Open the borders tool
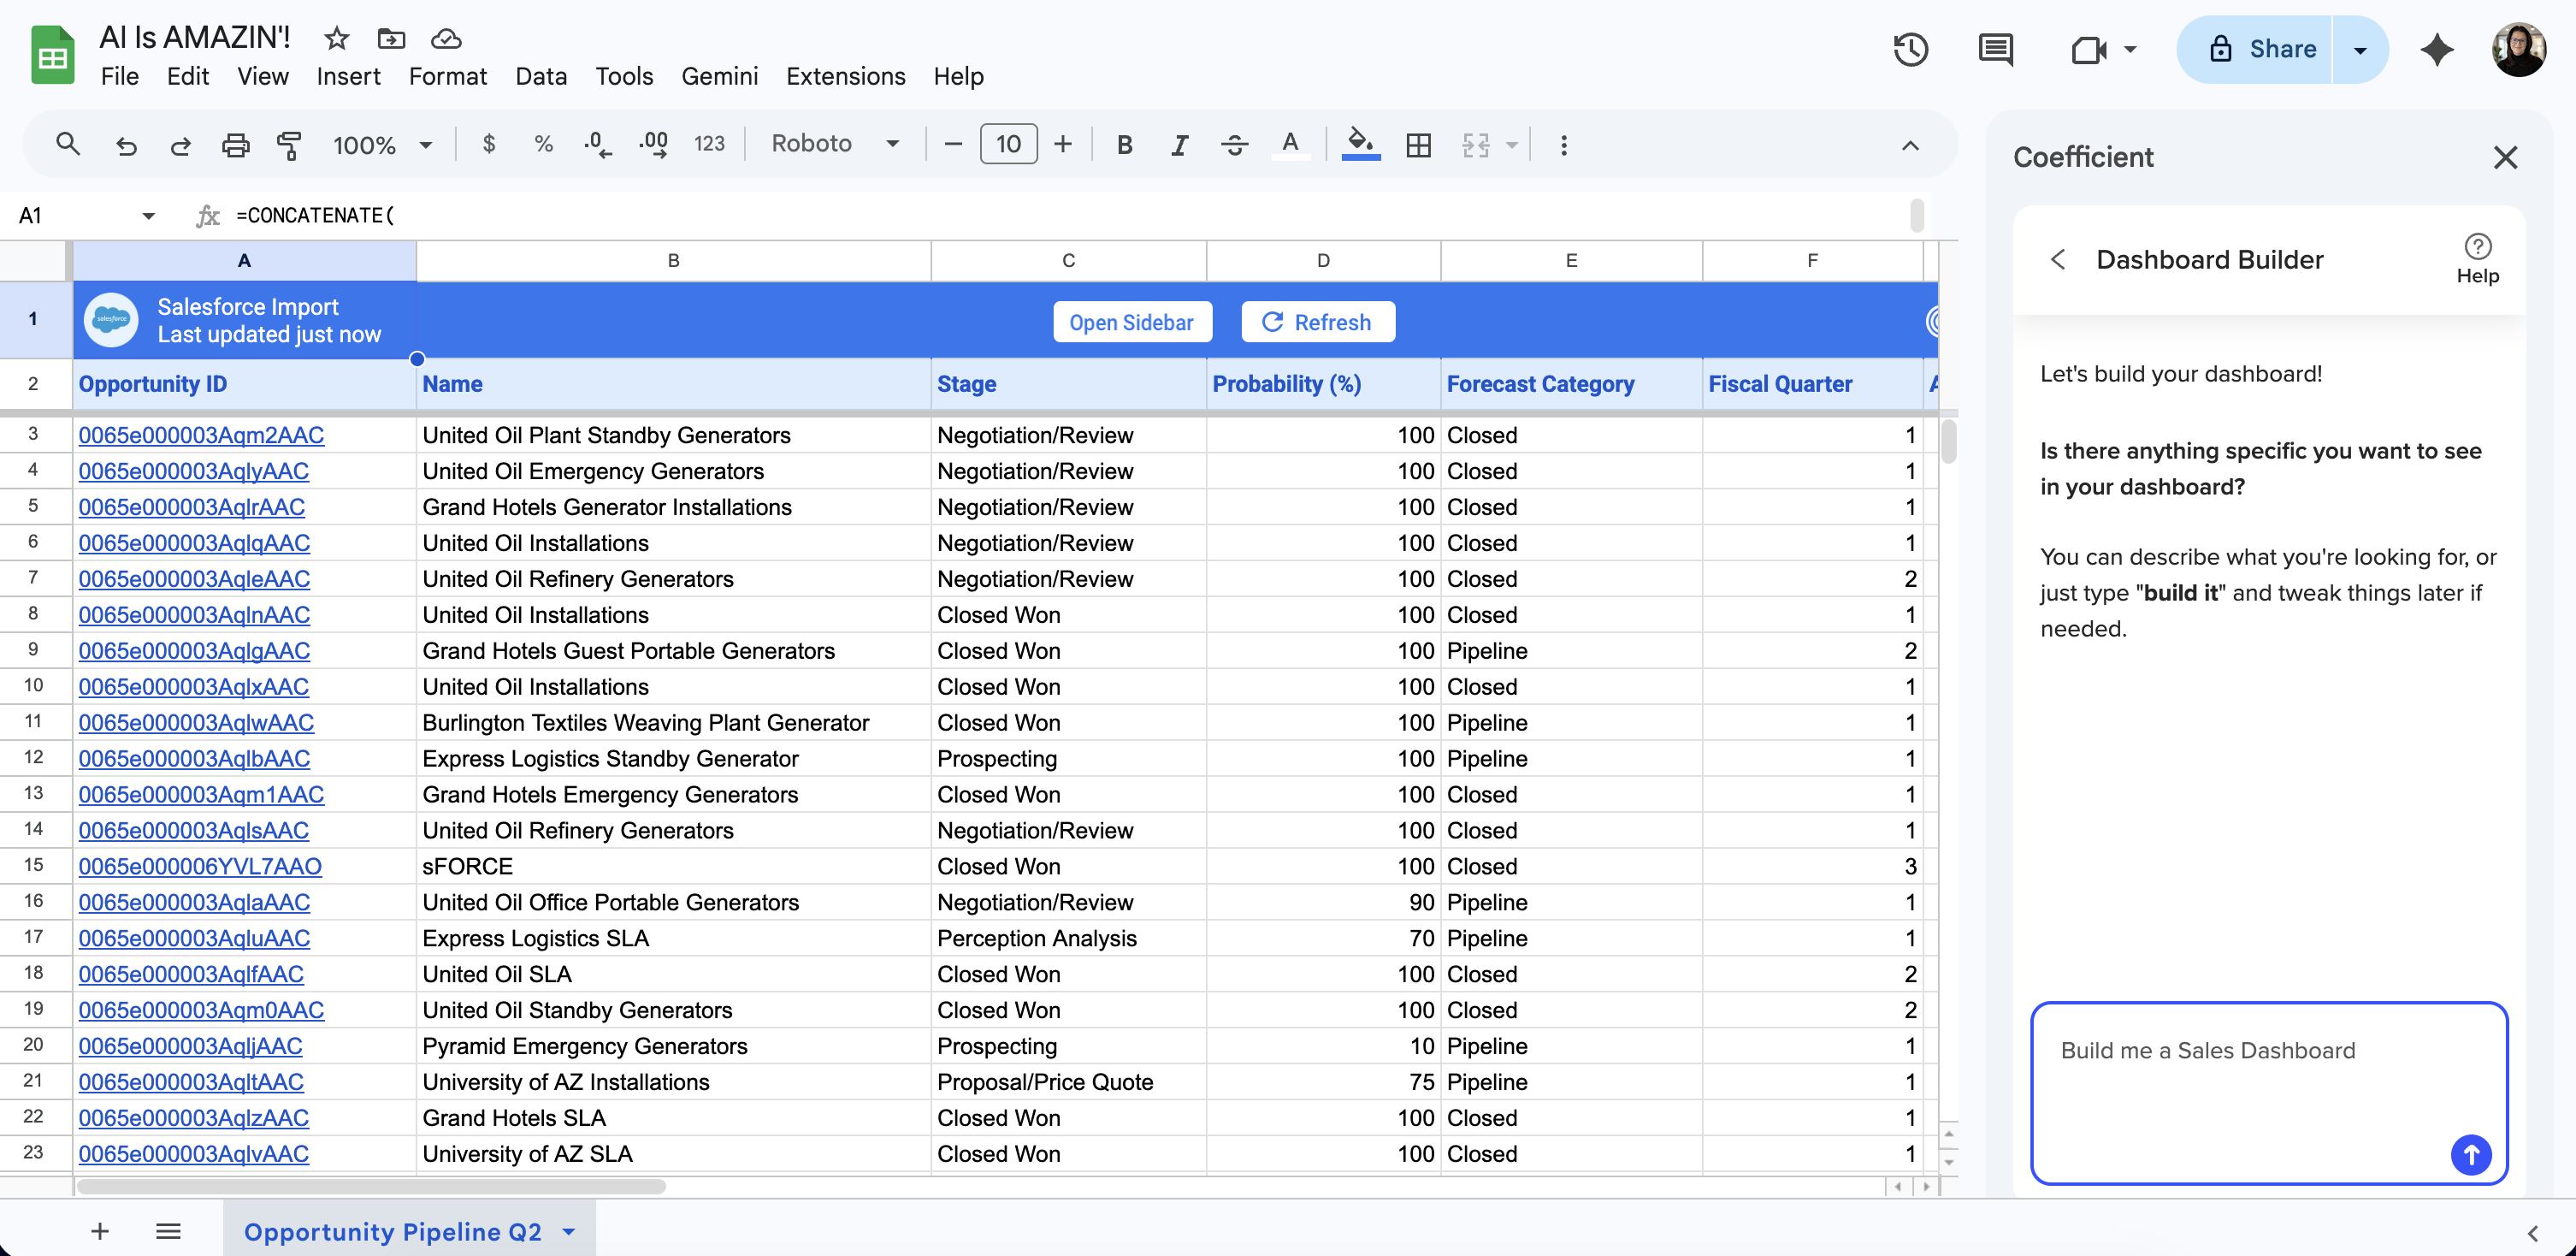The image size is (2576, 1256). pos(1418,145)
